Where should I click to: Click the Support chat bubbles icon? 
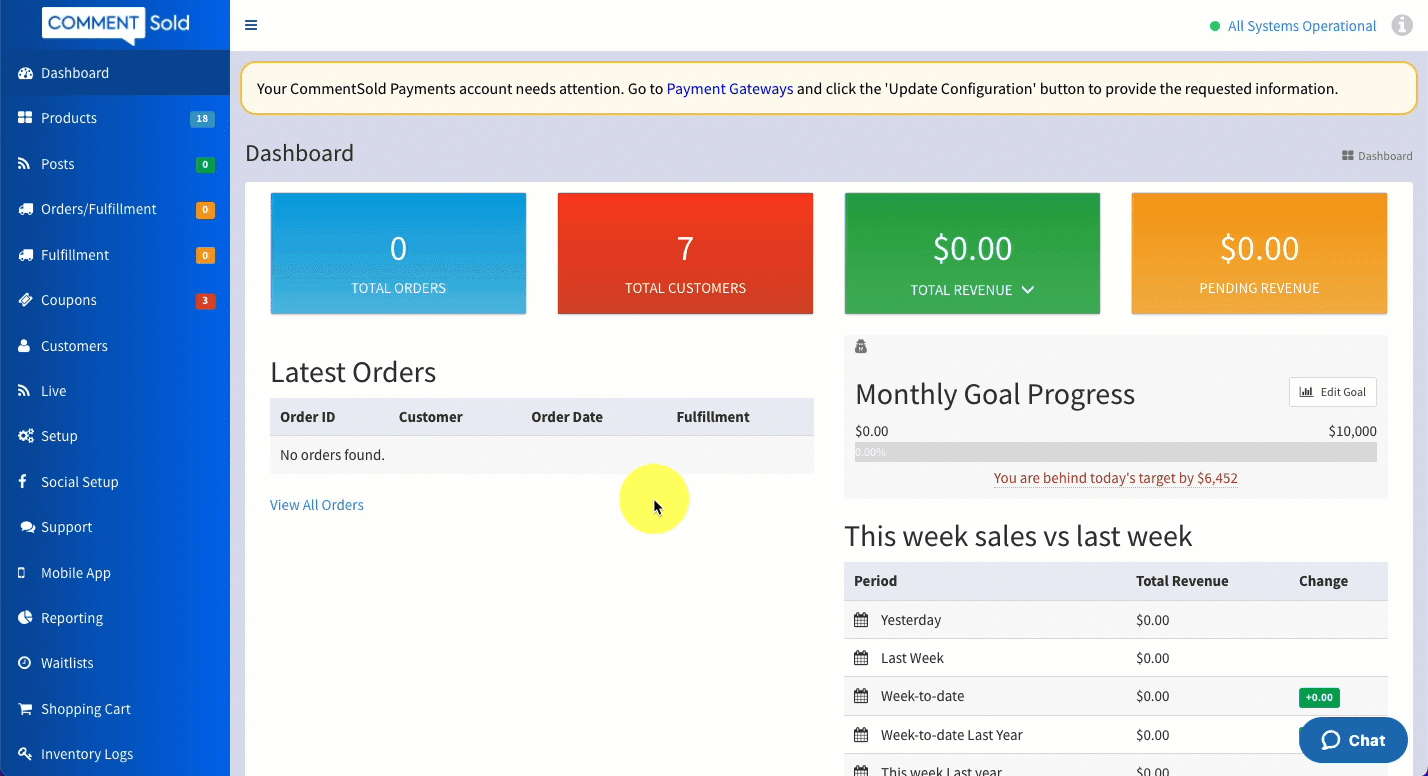(27, 527)
